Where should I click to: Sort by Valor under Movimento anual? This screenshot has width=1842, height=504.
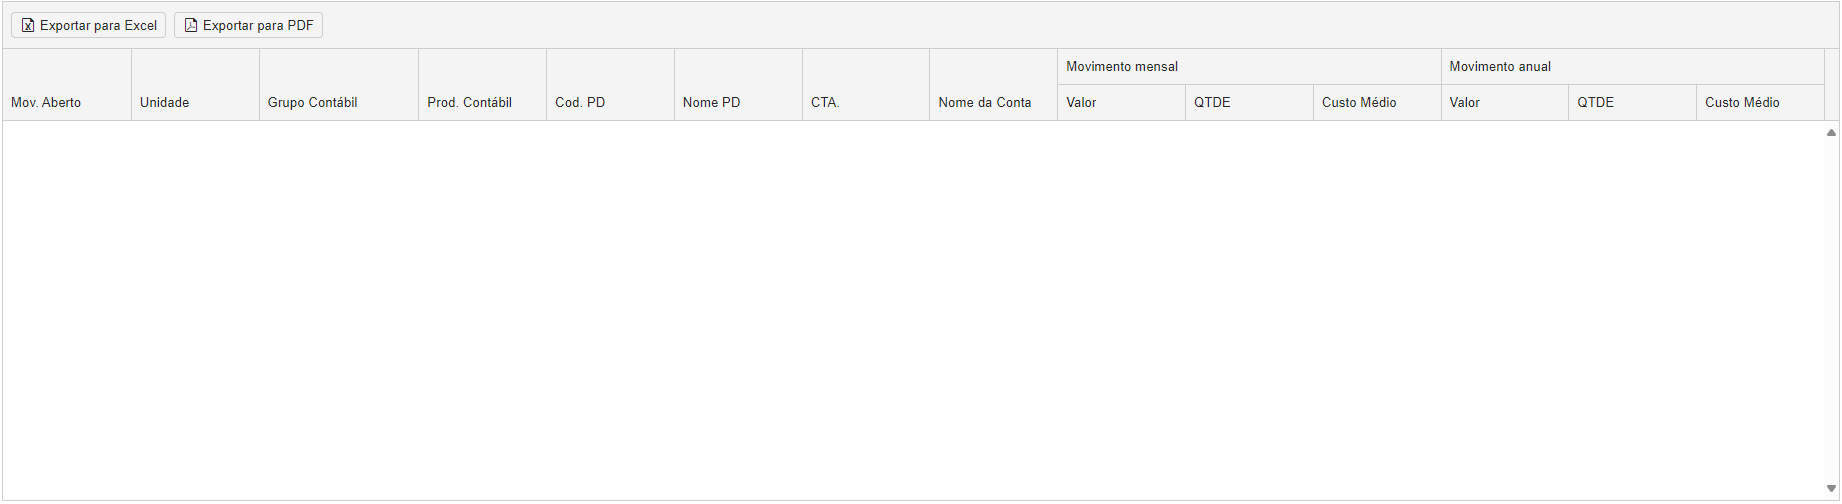[x=1465, y=102]
